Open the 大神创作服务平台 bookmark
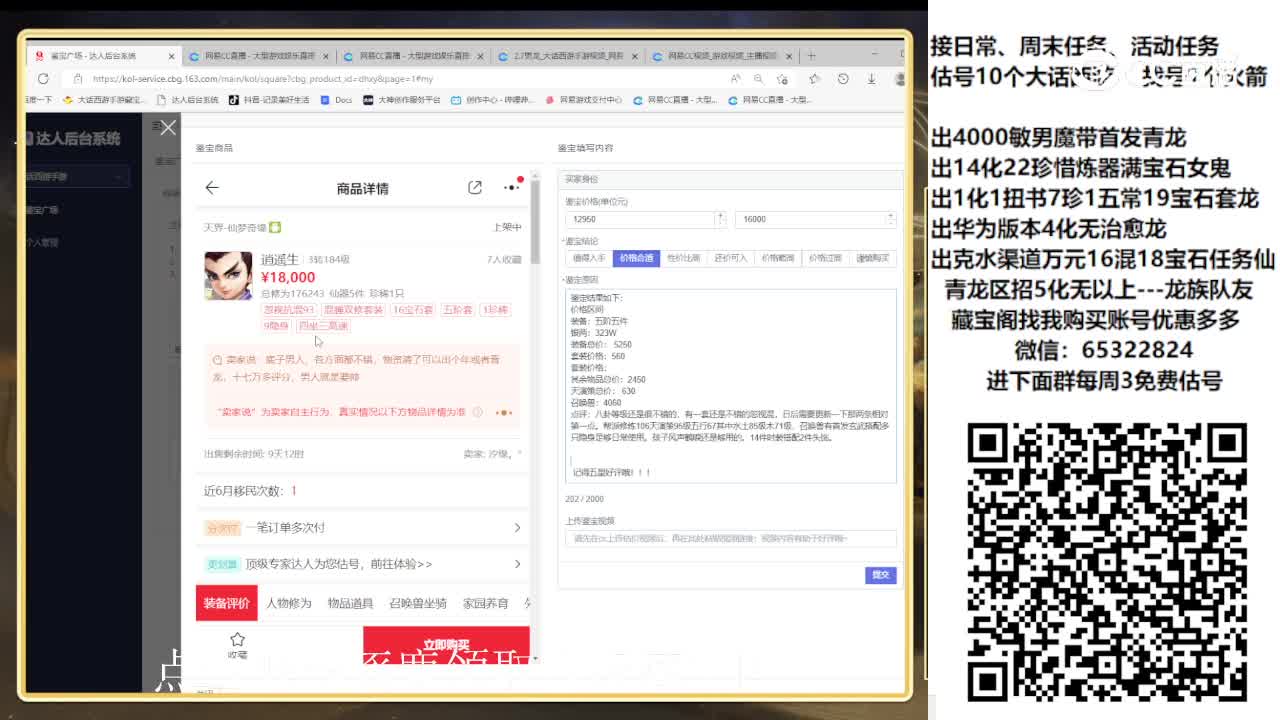1280x720 pixels. click(x=402, y=100)
